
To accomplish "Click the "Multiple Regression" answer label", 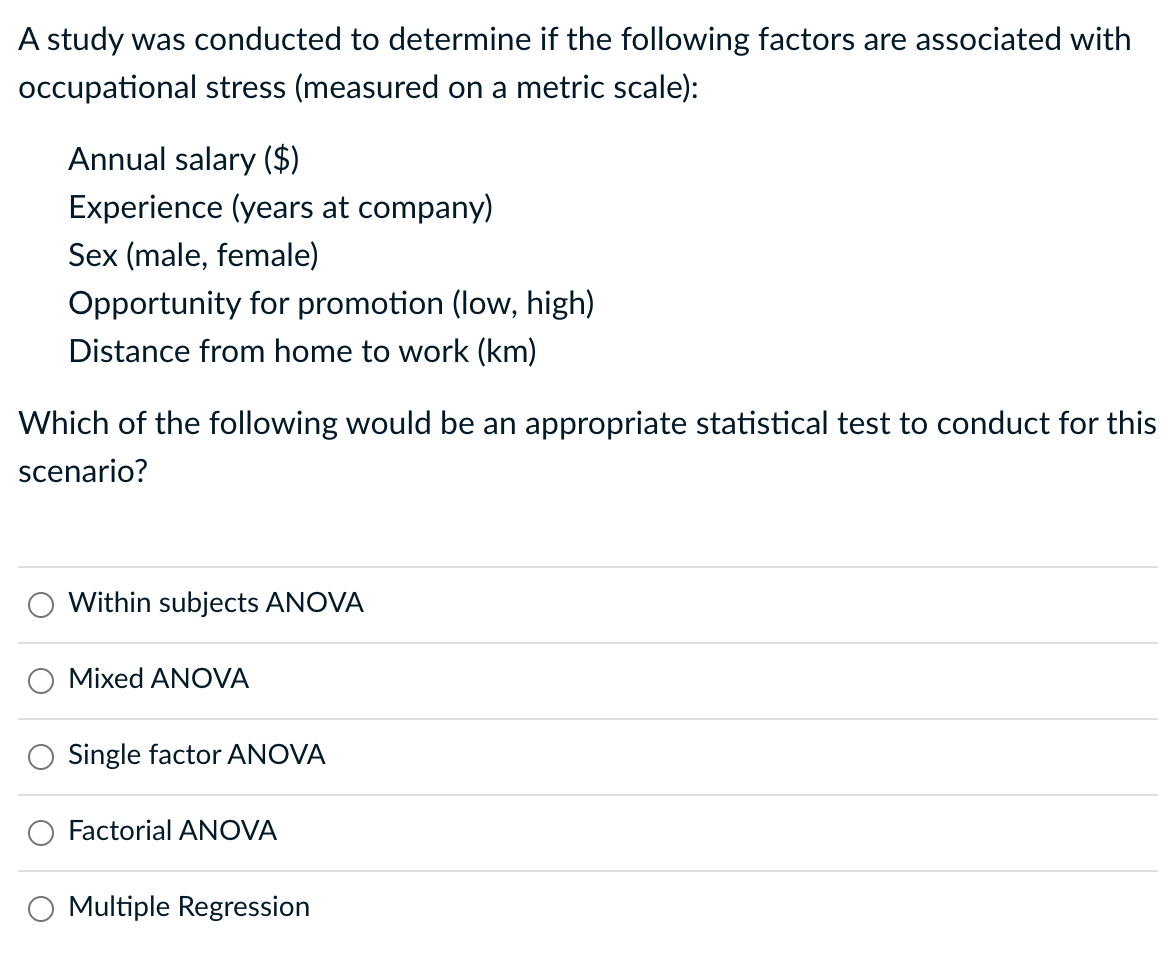I will [x=189, y=907].
